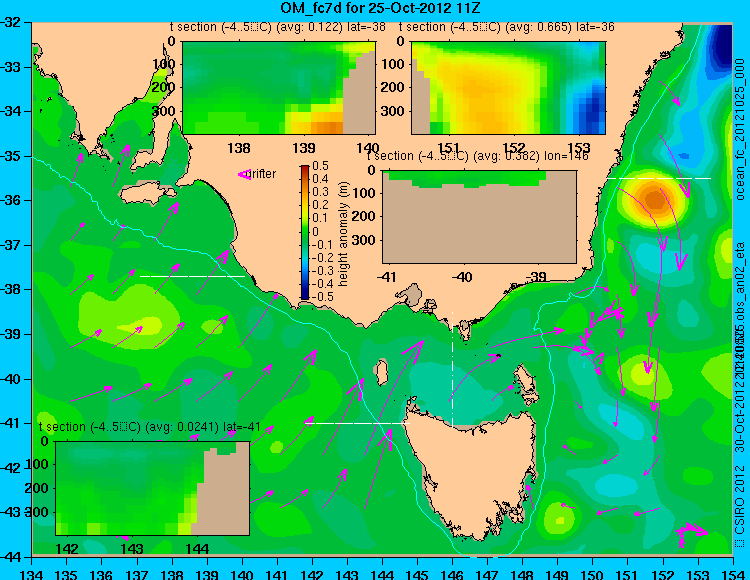Viewport: 750px width, 580px height.
Task: Click the 139 tick under the lat=-38 inset
Action: pos(304,148)
